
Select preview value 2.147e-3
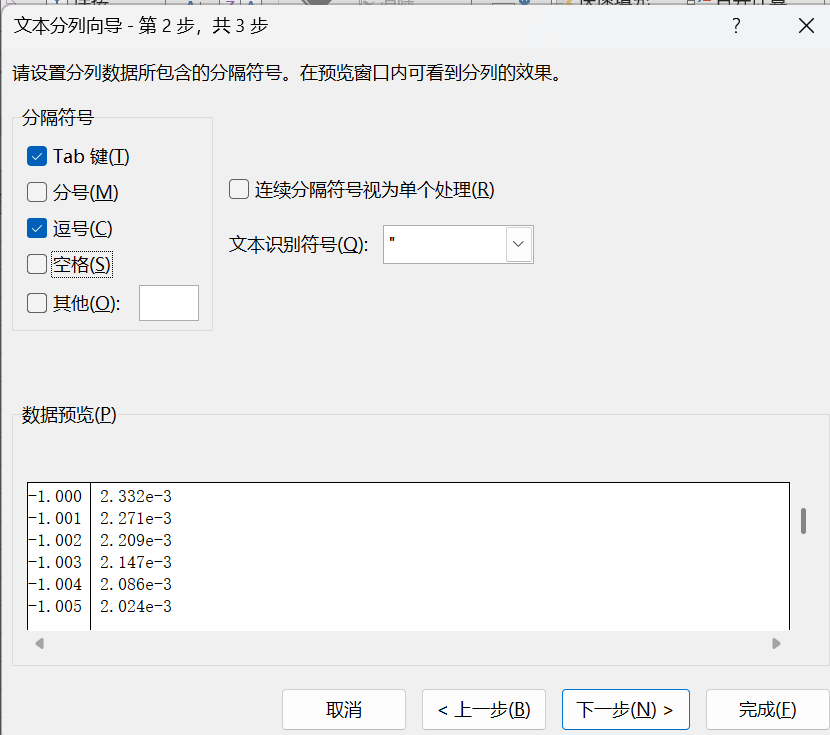[x=136, y=562]
